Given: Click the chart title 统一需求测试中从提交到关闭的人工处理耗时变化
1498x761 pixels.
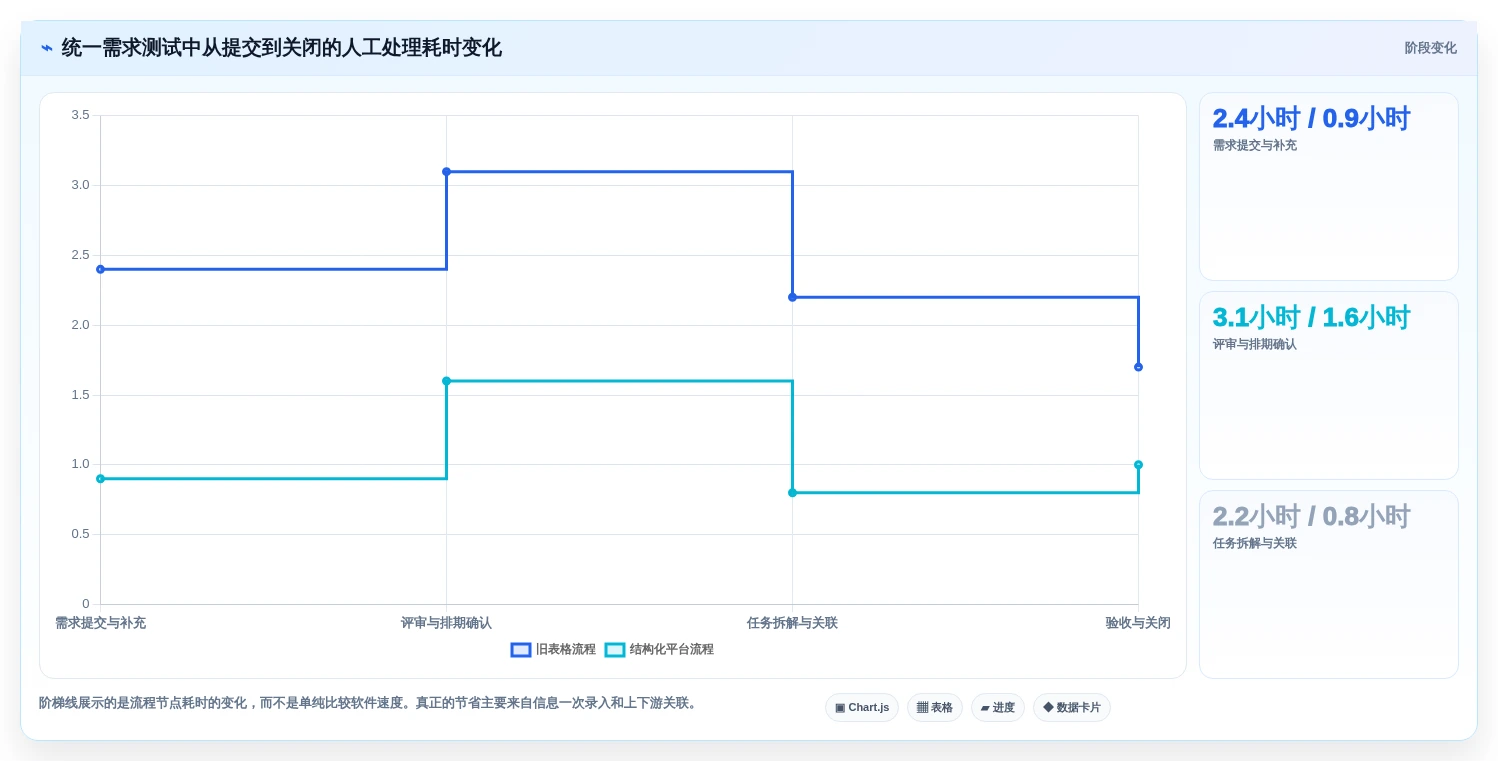Looking at the screenshot, I should coord(282,48).
